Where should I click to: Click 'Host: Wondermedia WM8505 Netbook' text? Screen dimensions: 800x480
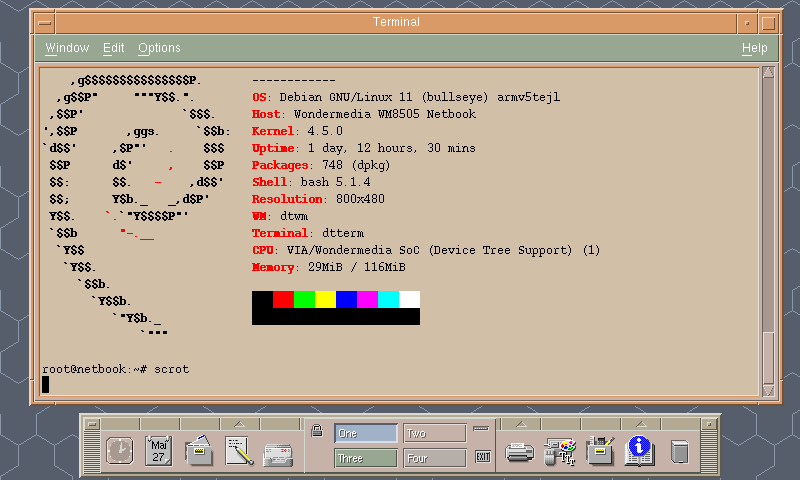point(364,114)
